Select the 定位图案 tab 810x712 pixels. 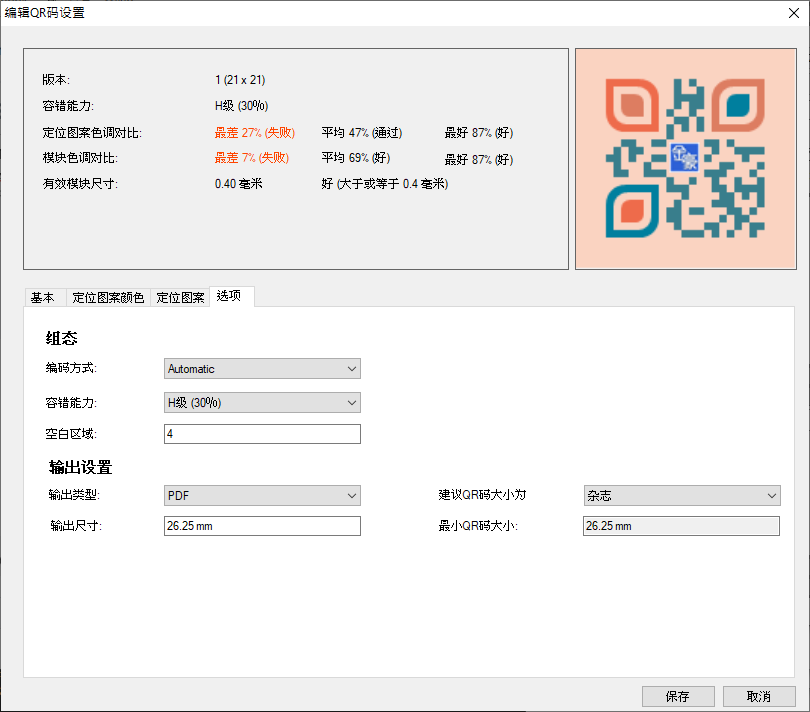click(x=180, y=298)
